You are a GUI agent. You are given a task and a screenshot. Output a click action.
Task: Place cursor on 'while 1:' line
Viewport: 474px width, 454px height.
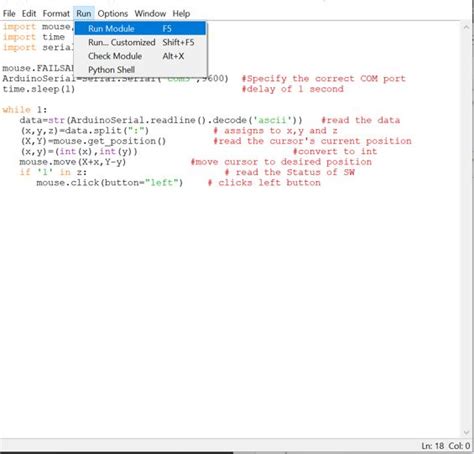pos(25,110)
